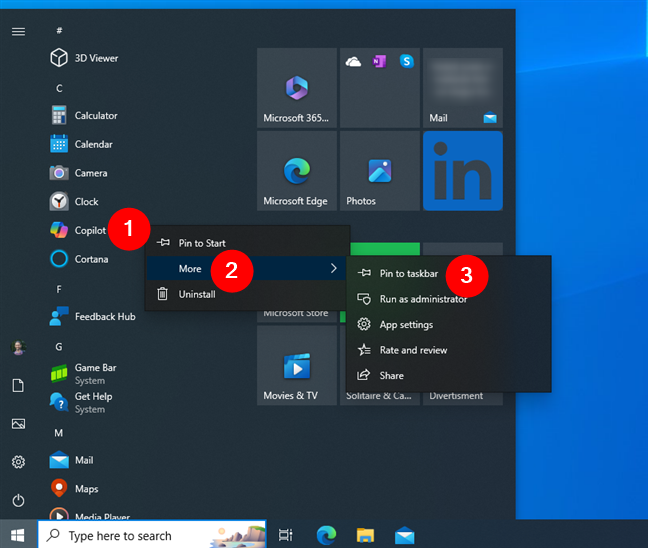This screenshot has height=548, width=648.
Task: Click the LinkedIn tile
Action: pos(462,171)
